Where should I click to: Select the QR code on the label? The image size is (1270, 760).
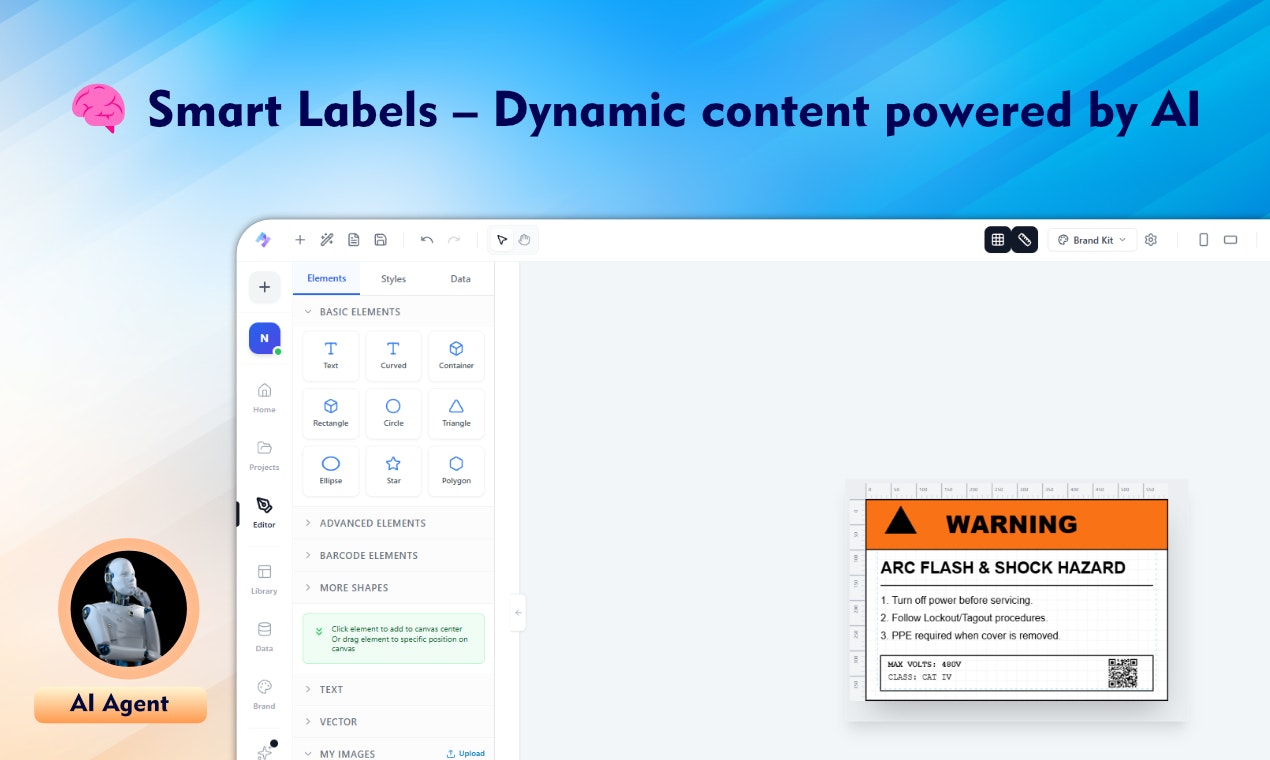[1123, 673]
